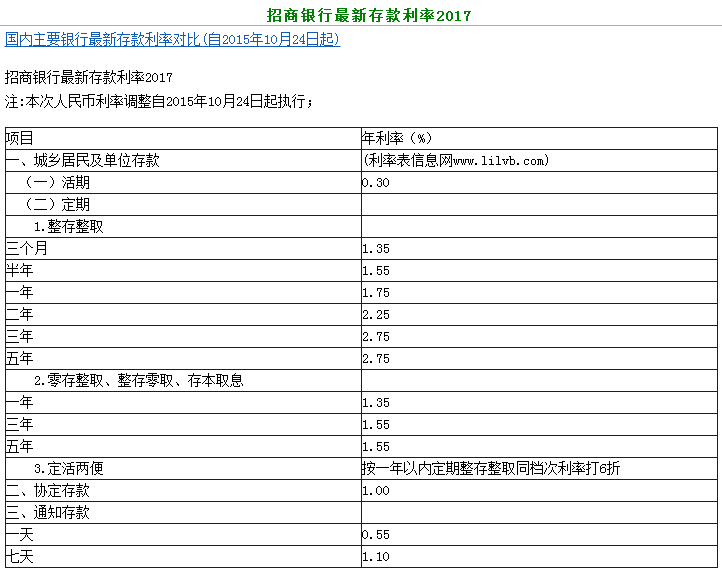Click the 0.55 rate value
722x578 pixels.
tap(376, 535)
